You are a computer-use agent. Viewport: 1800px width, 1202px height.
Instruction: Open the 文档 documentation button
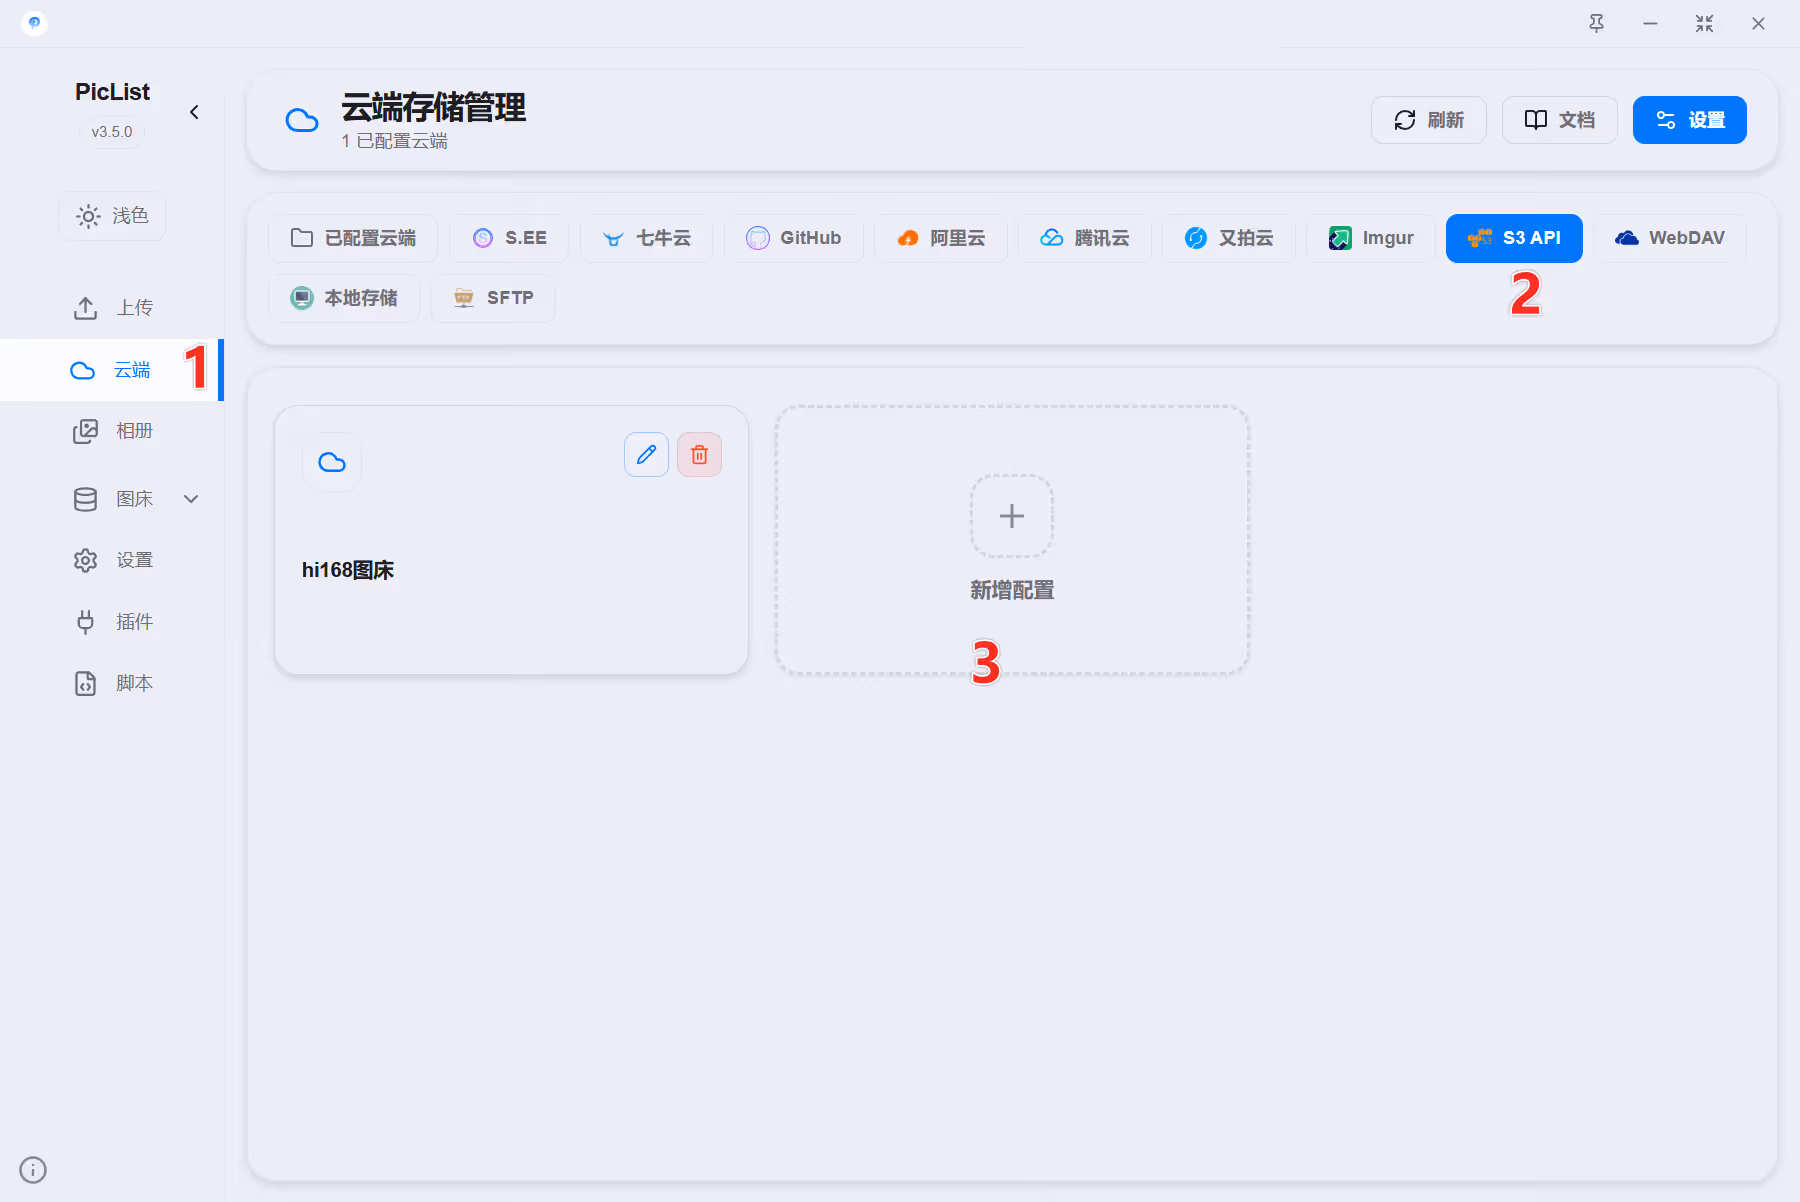click(x=1560, y=120)
